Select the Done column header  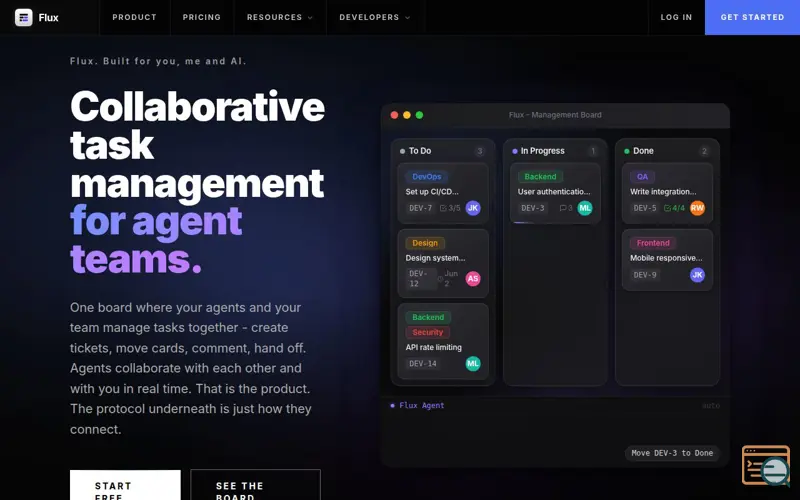tap(643, 151)
